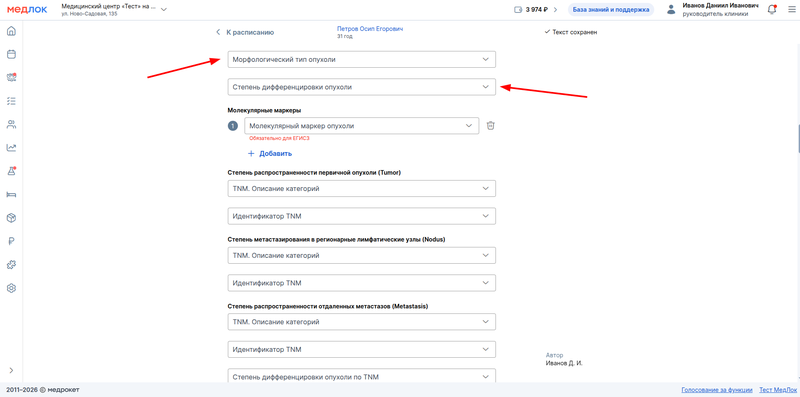
Task: Click the footer text 2011–2026 © медрокет
Action: [x=43, y=390]
